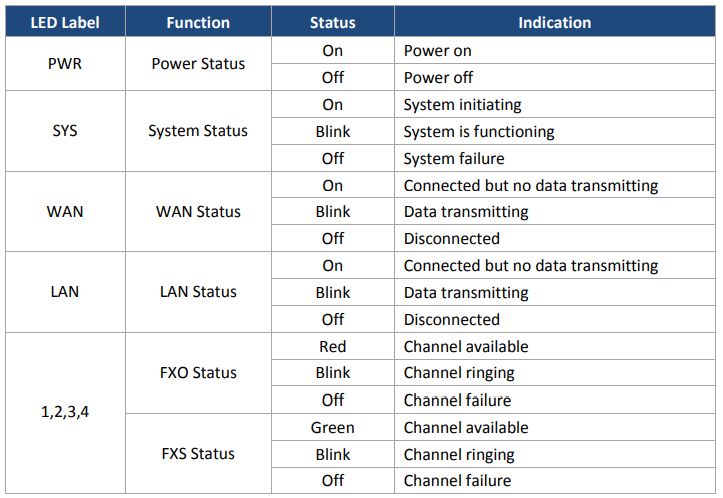Image resolution: width=723 pixels, height=498 pixels.
Task: Select the Indication column header
Action: pyautogui.click(x=554, y=22)
